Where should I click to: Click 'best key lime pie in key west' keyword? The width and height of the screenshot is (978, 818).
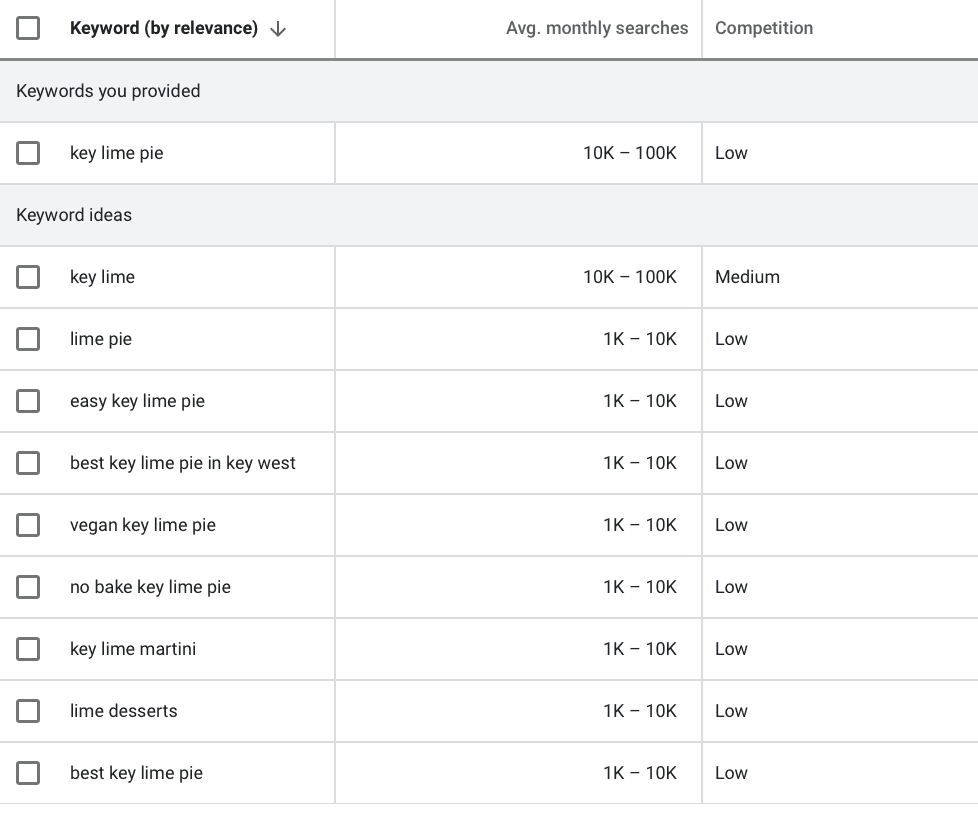click(x=183, y=463)
